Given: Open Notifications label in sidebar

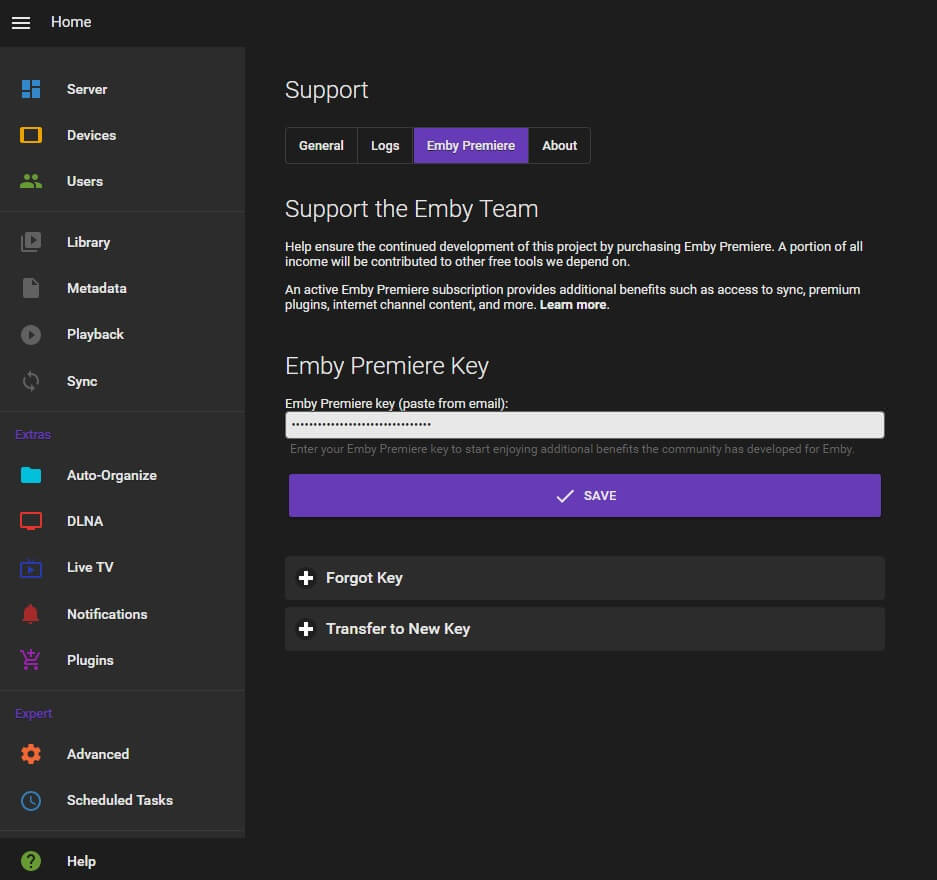Looking at the screenshot, I should (x=107, y=614).
